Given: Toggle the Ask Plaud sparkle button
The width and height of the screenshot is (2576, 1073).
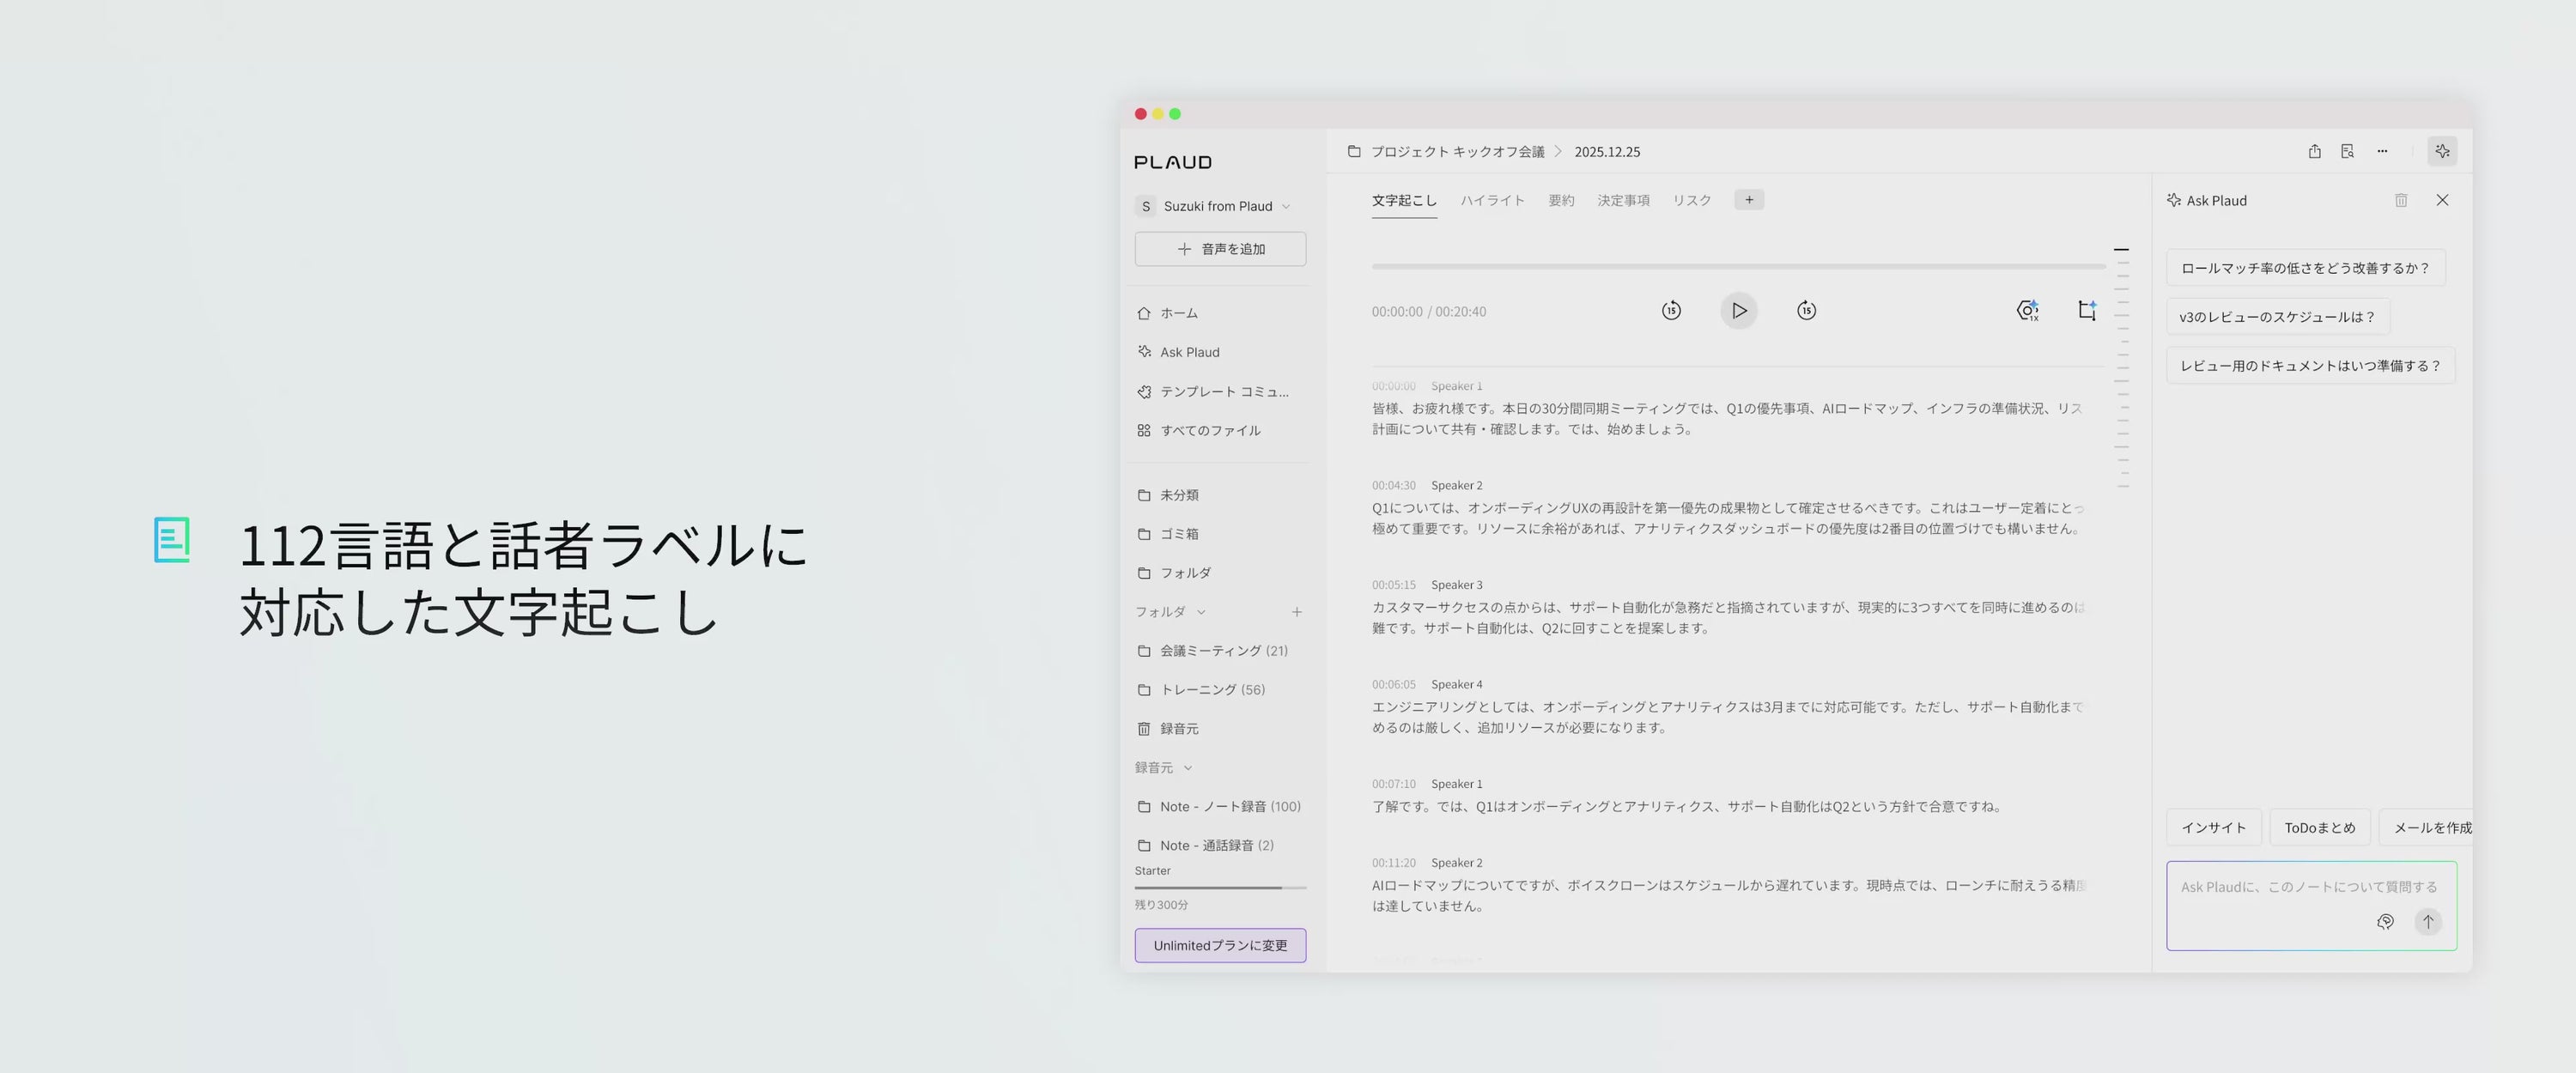Looking at the screenshot, I should (2442, 152).
